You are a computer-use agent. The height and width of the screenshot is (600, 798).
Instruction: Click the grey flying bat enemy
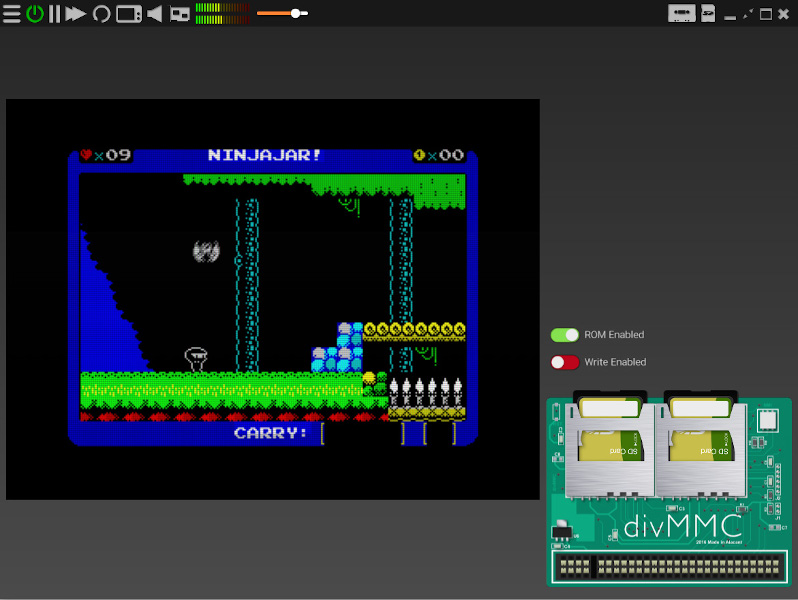coord(206,251)
